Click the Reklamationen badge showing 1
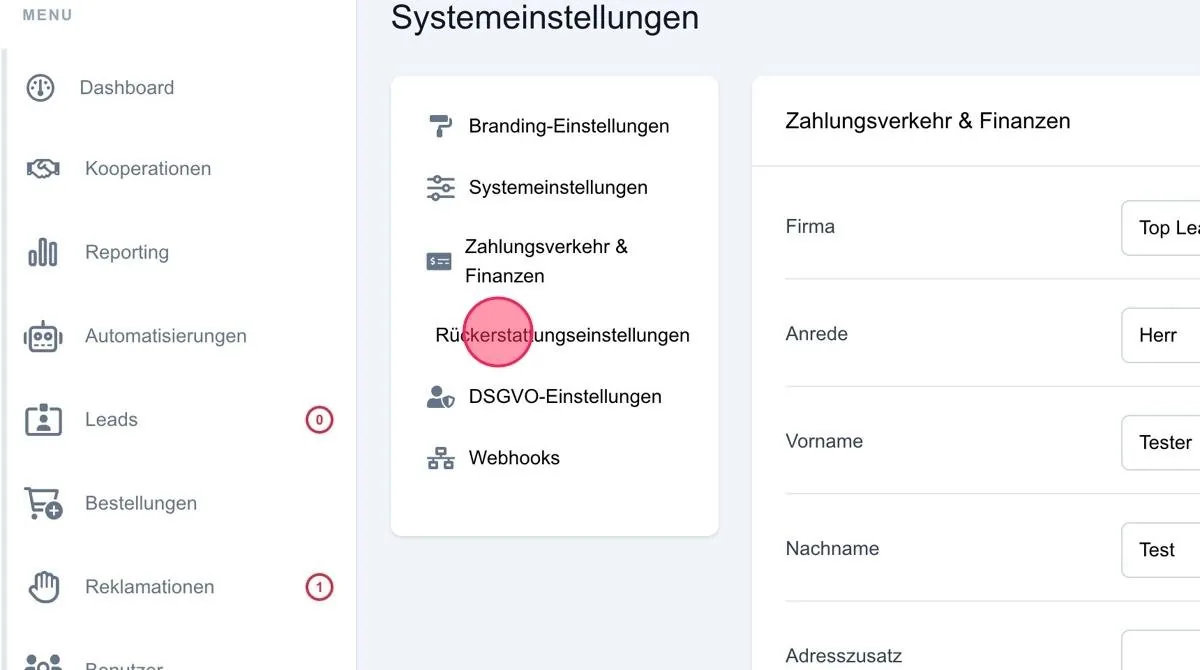1200x670 pixels. click(x=319, y=587)
